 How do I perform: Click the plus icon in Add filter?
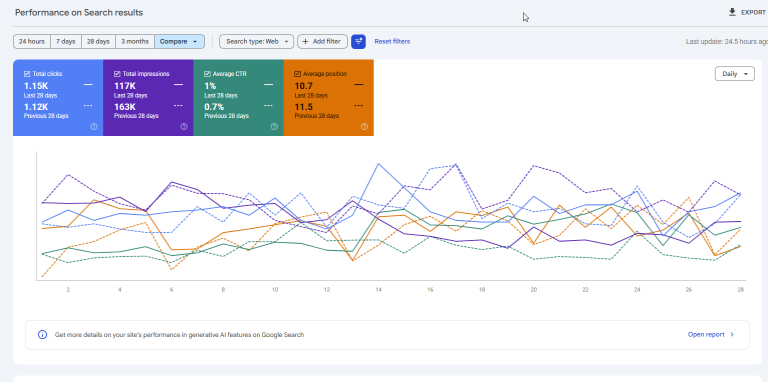tap(305, 42)
